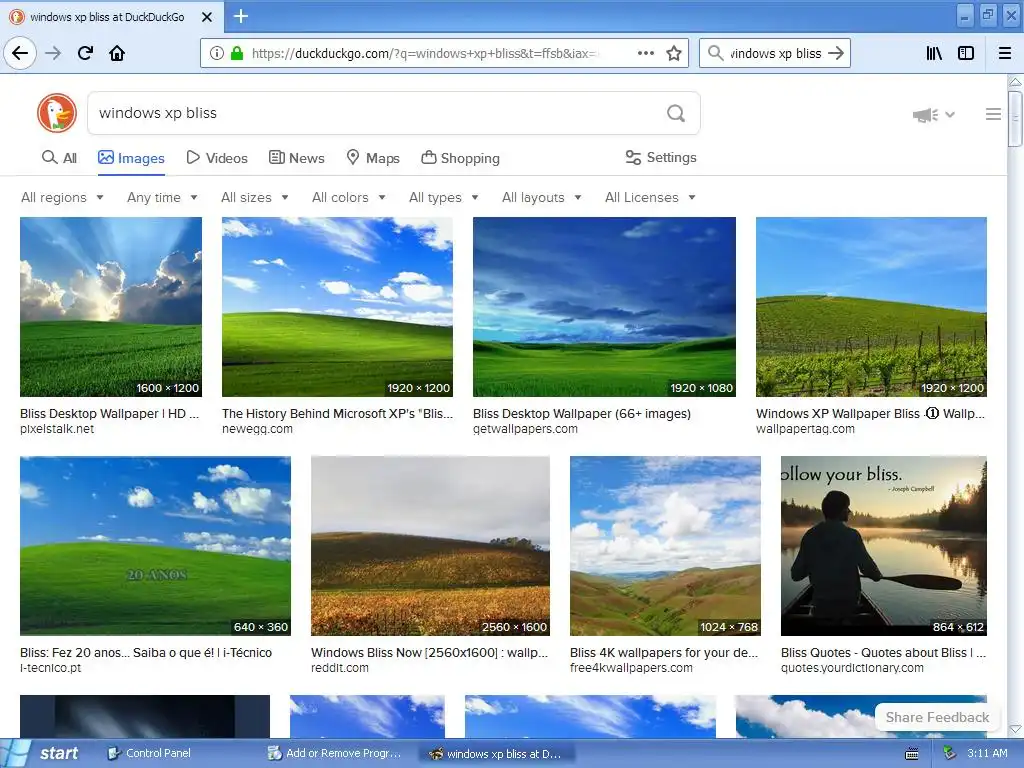Submit Firefox search box with arrow
The width and height of the screenshot is (1024, 768).
[836, 53]
